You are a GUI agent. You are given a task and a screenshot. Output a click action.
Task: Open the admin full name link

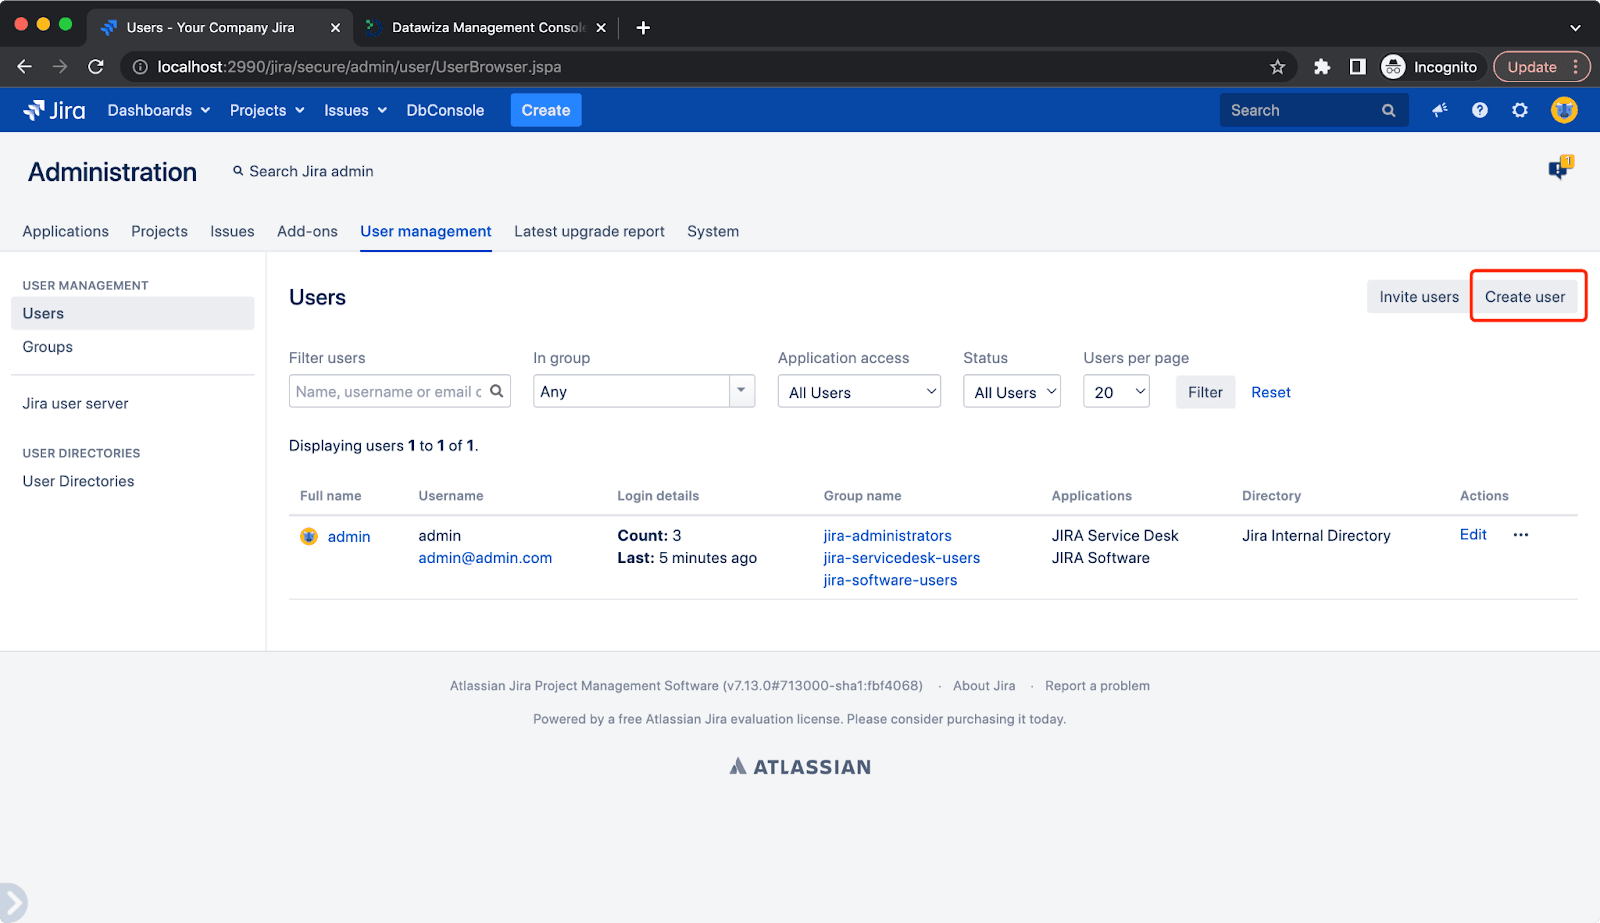(349, 537)
